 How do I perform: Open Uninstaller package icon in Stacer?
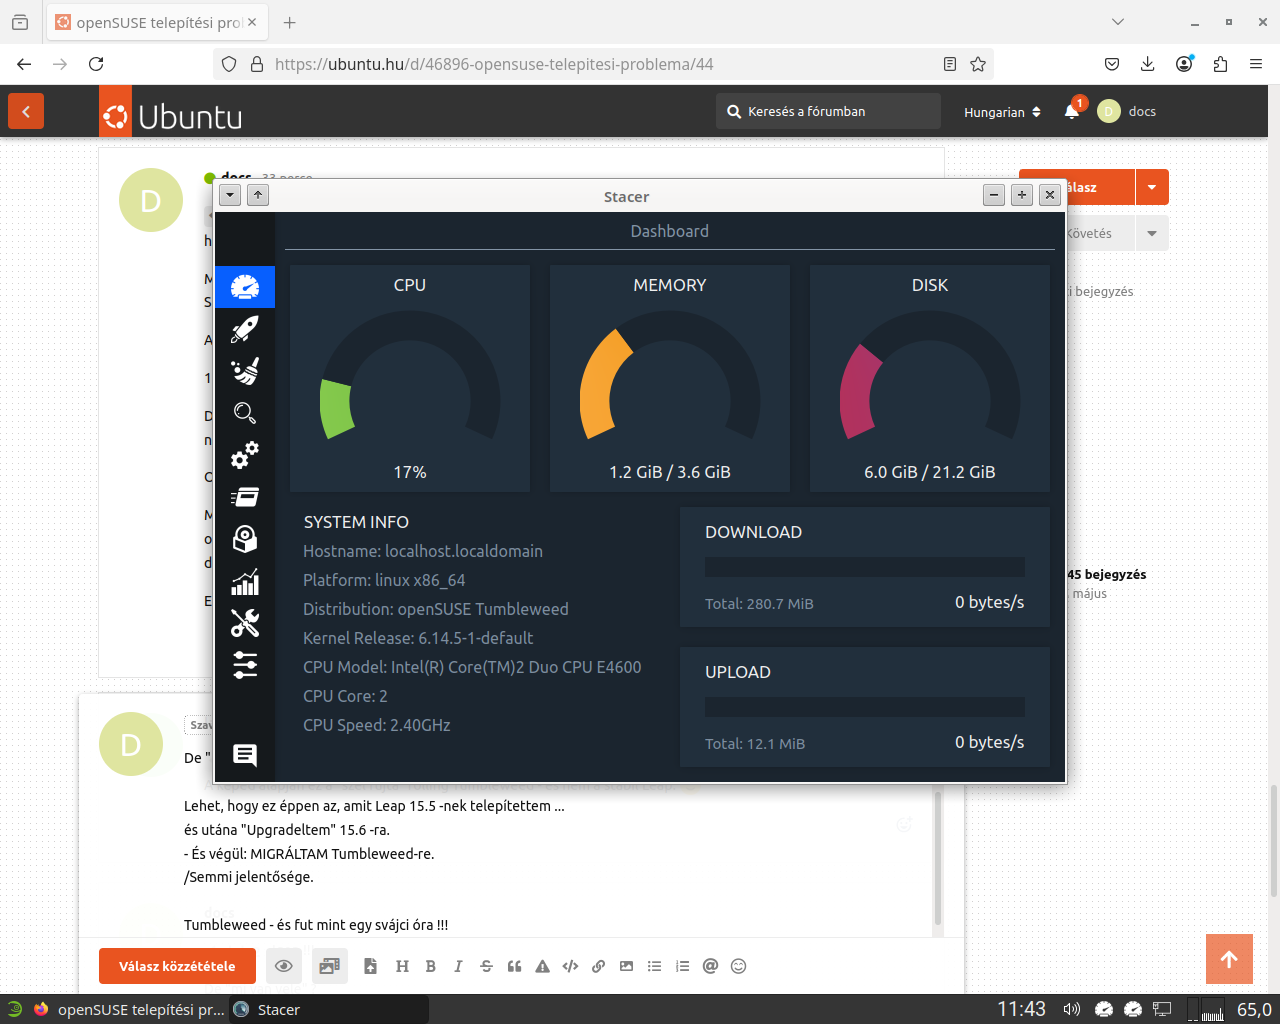[245, 539]
